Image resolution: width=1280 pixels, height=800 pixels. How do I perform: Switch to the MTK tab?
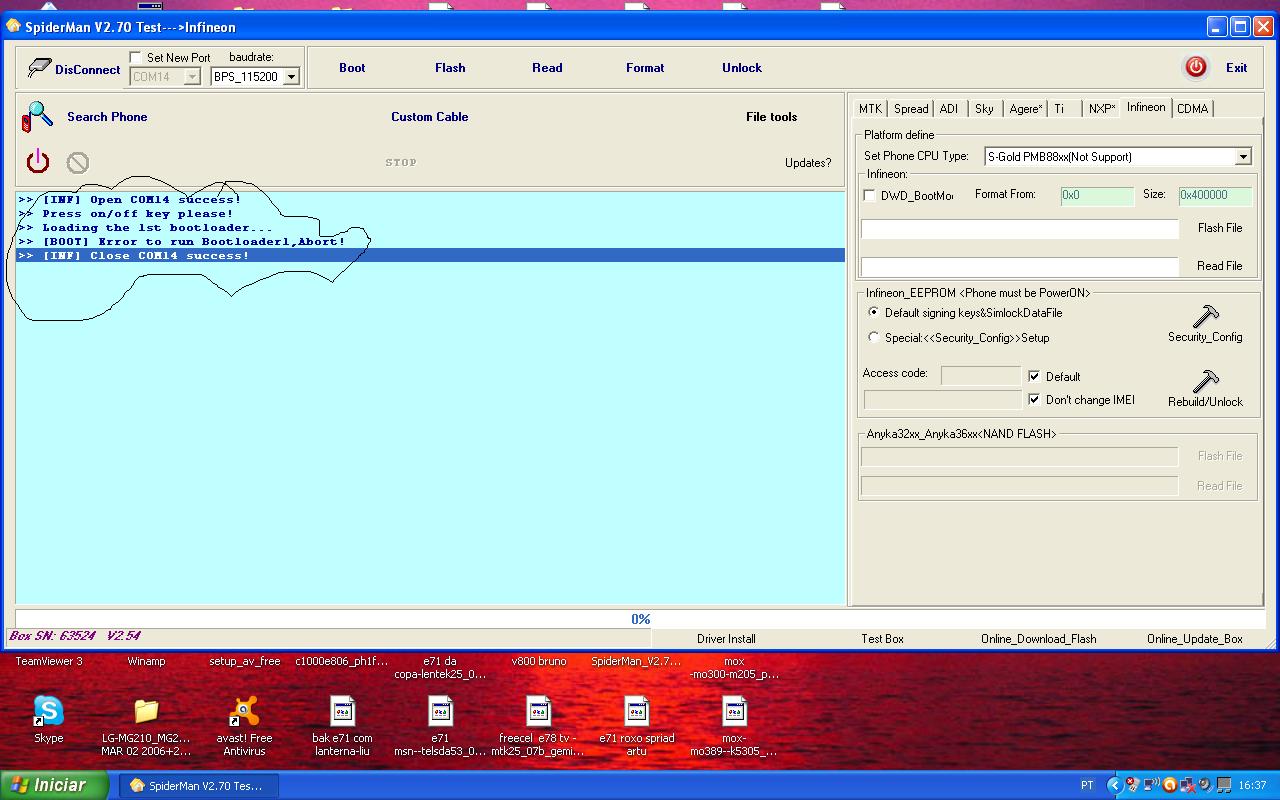click(x=870, y=109)
